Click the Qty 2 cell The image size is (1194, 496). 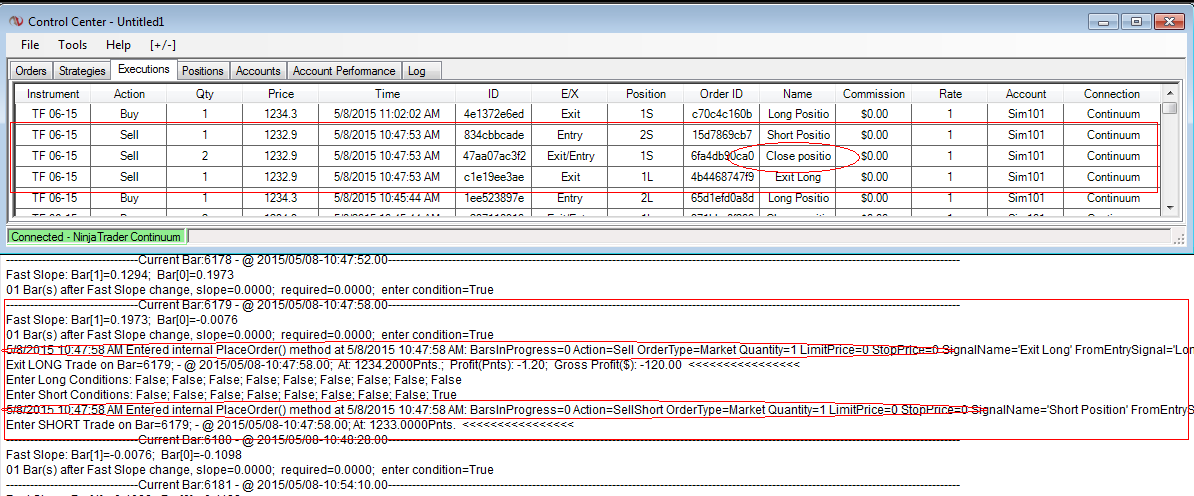tap(205, 156)
